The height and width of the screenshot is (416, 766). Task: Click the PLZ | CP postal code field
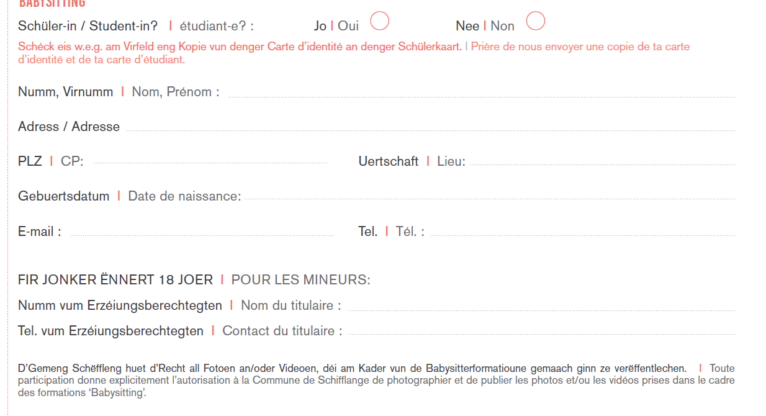tap(210, 162)
